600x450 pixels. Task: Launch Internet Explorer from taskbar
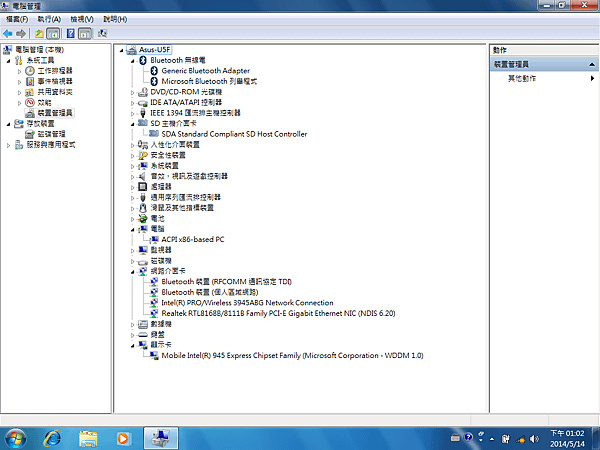pos(52,438)
